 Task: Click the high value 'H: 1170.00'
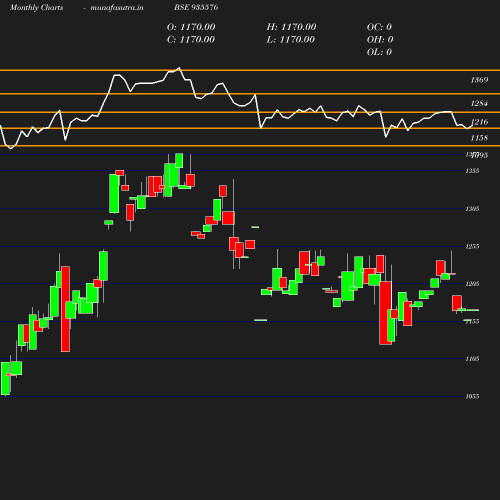coord(291,27)
